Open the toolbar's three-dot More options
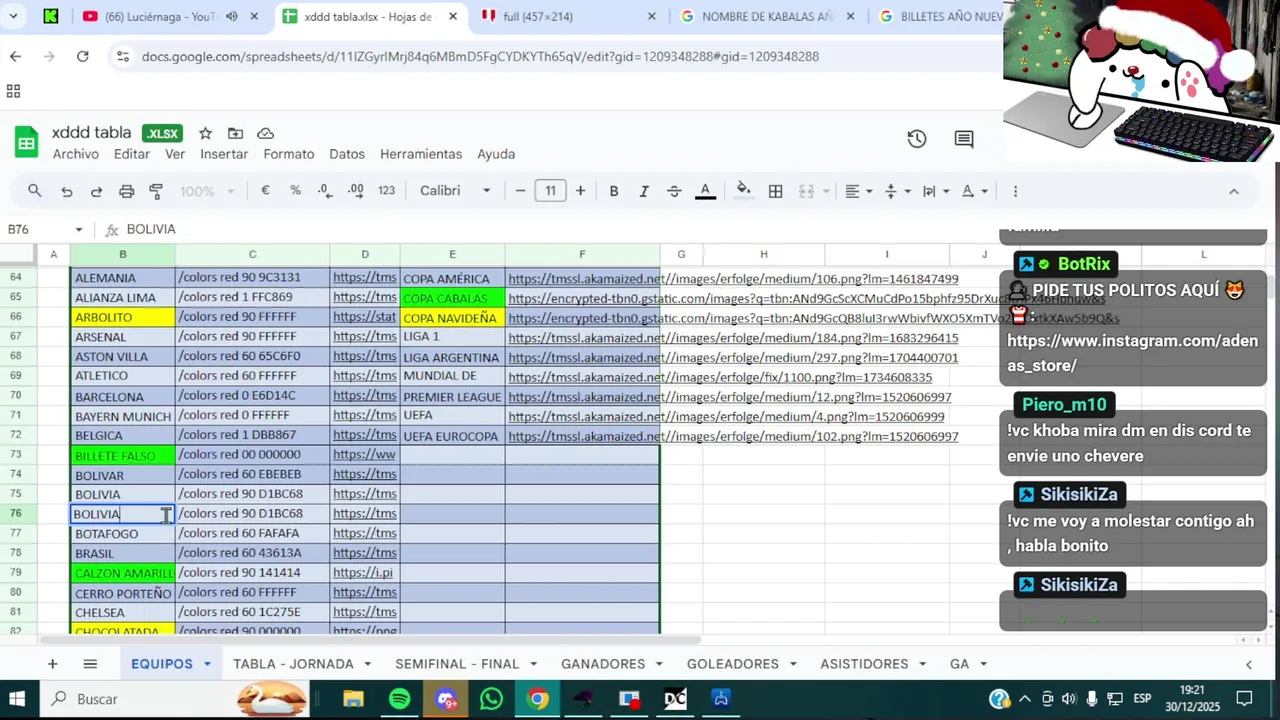The image size is (1280, 720). tap(1015, 191)
